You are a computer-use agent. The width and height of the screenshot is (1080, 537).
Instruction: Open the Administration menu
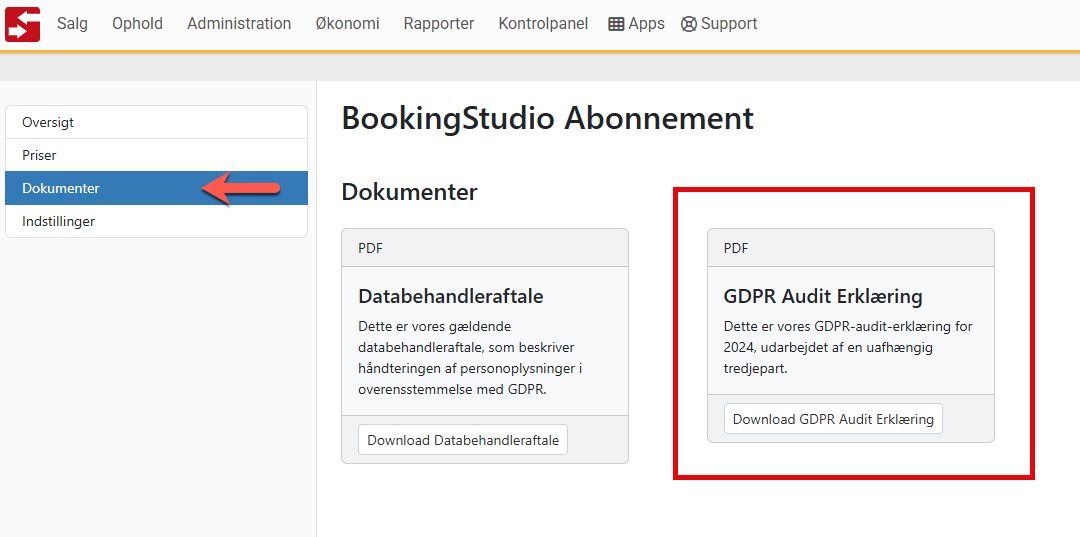(239, 23)
